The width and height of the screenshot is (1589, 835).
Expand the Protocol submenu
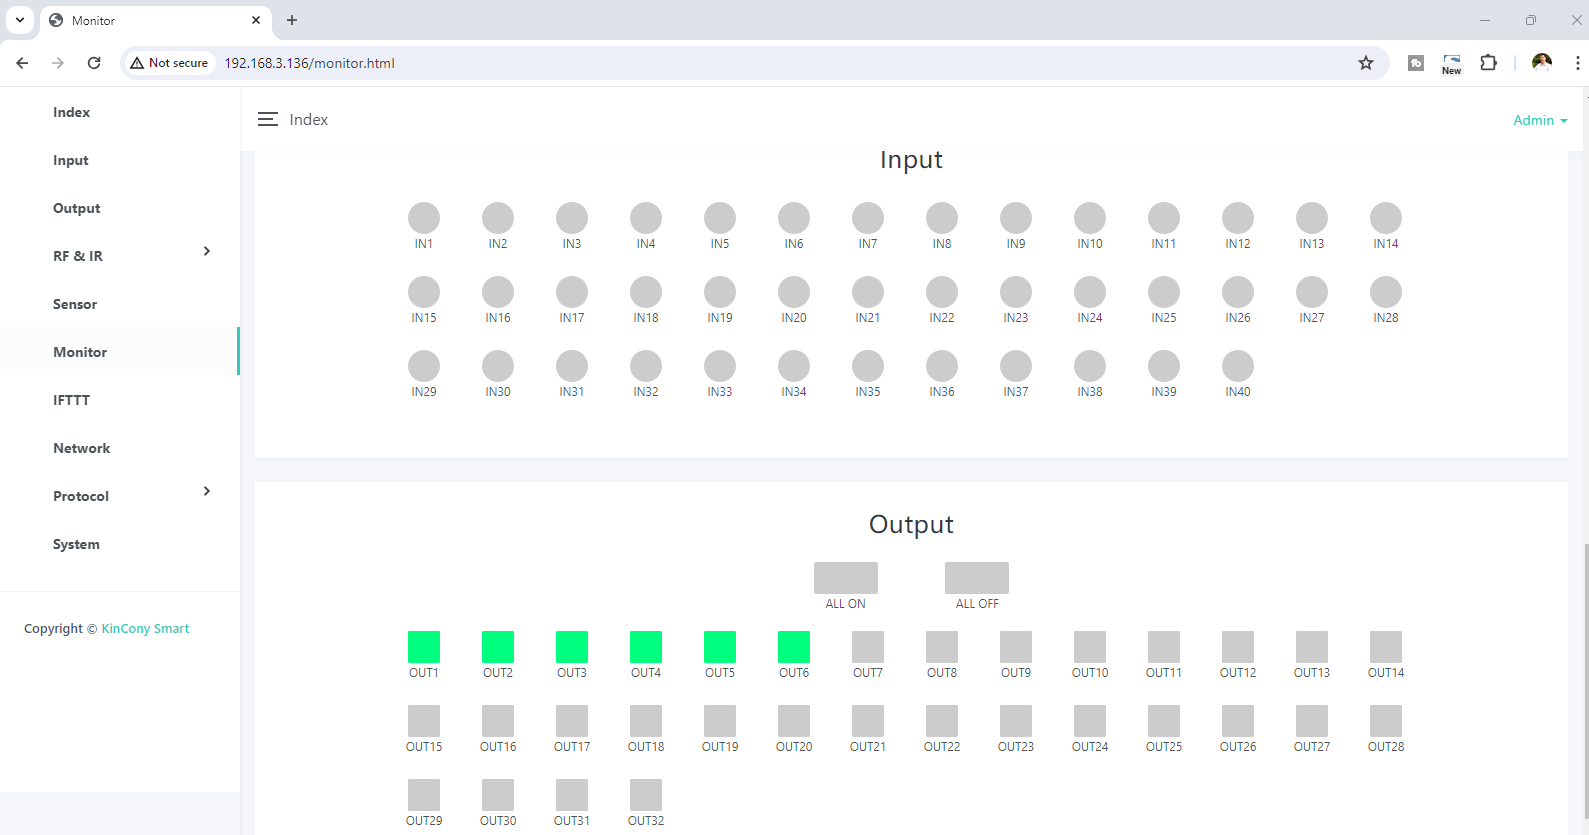[206, 491]
